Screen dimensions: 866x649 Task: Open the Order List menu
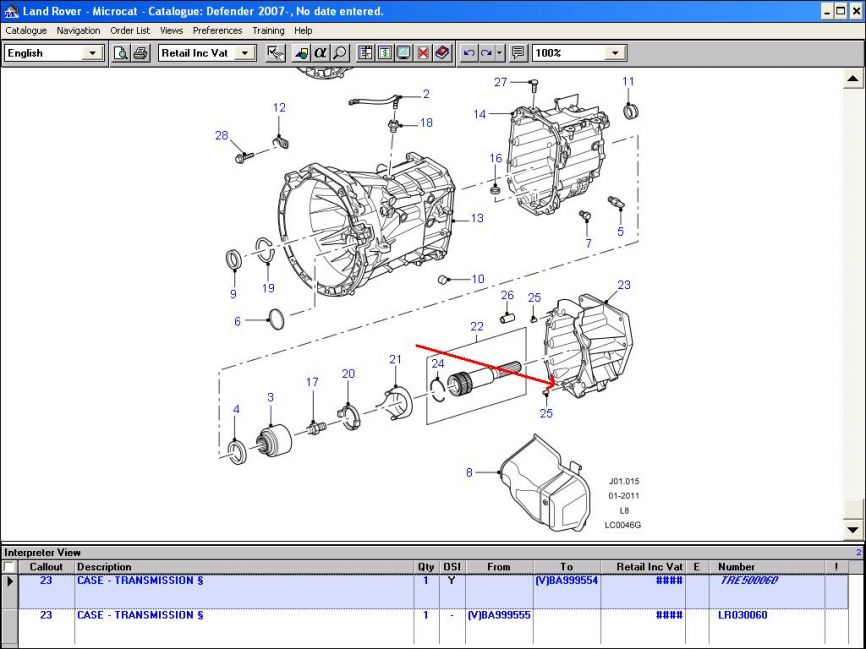(x=130, y=31)
